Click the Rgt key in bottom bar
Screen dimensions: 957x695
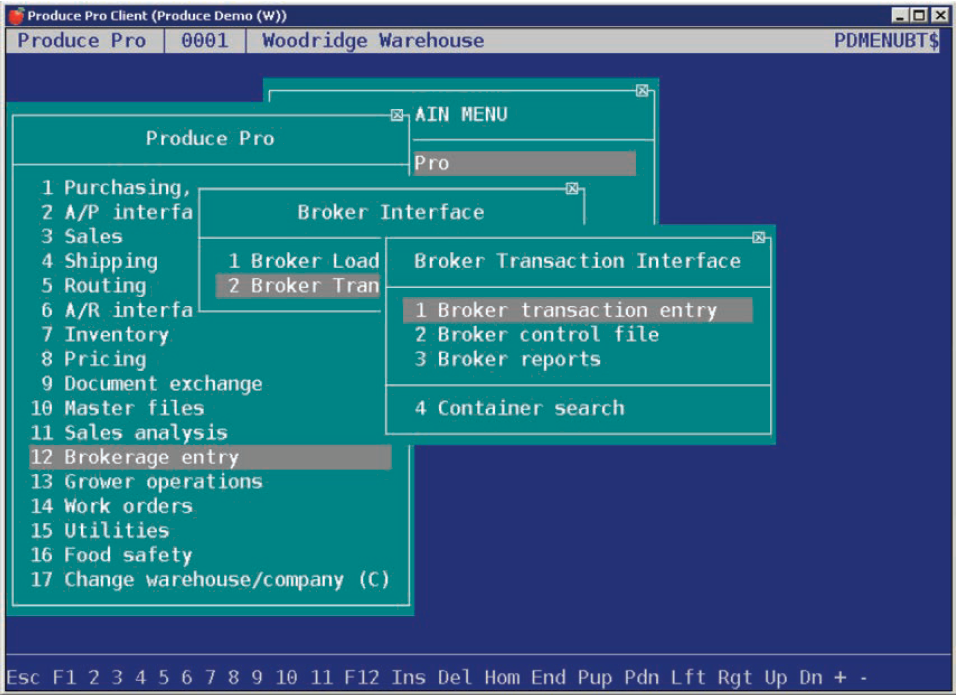pyautogui.click(x=735, y=677)
